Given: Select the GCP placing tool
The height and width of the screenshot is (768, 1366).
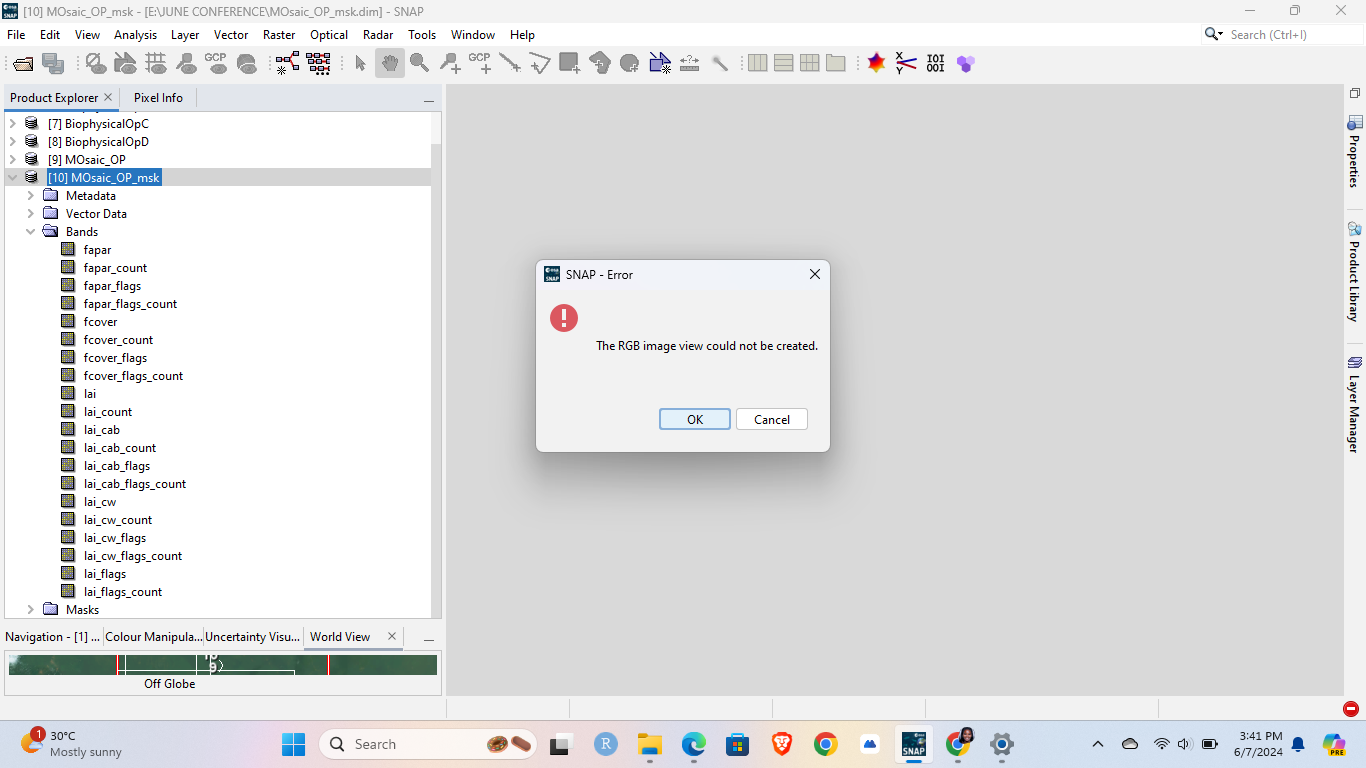Looking at the screenshot, I should pos(478,62).
